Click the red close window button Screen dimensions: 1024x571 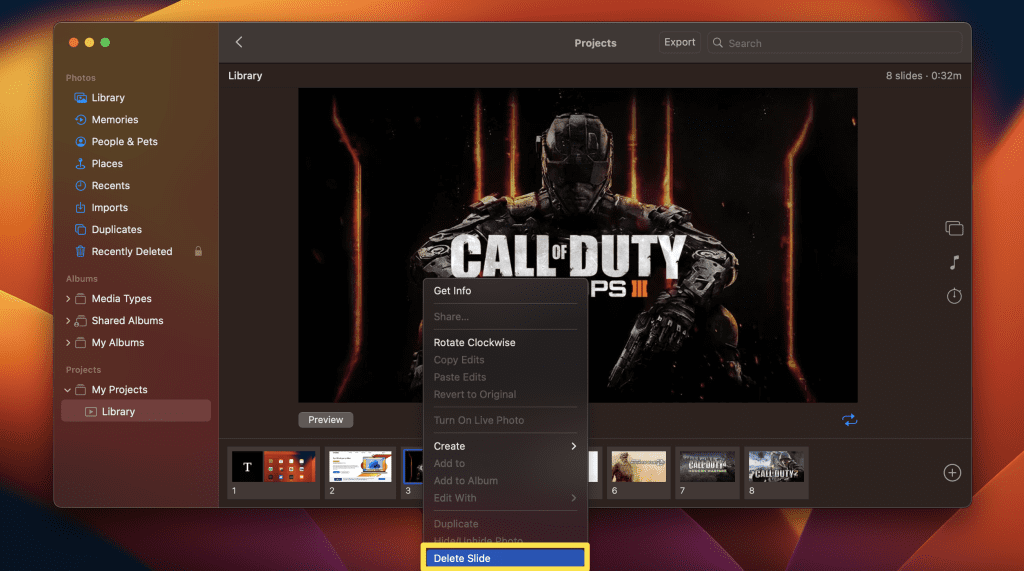click(74, 42)
